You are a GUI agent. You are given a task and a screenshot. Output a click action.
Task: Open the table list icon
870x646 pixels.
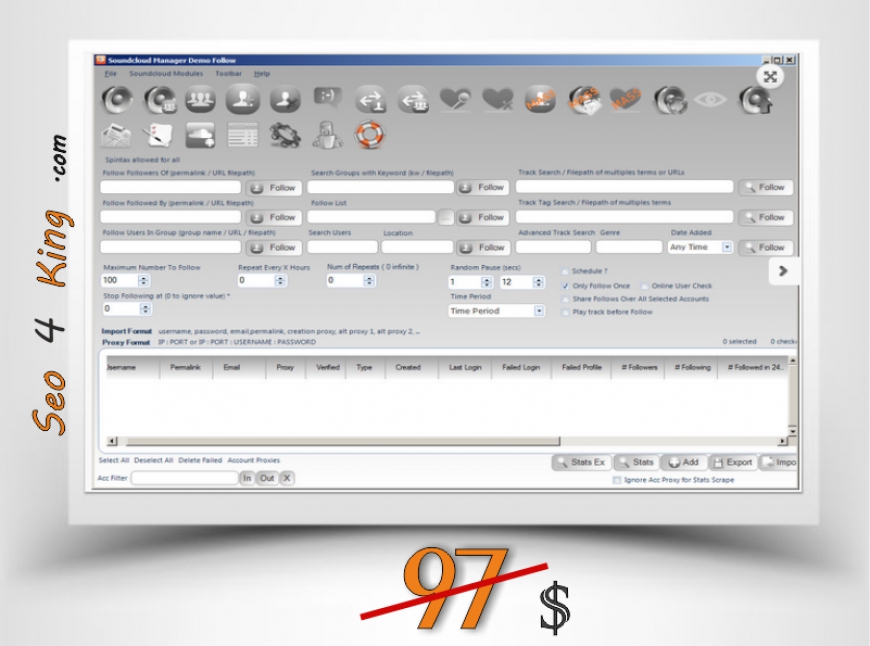243,135
